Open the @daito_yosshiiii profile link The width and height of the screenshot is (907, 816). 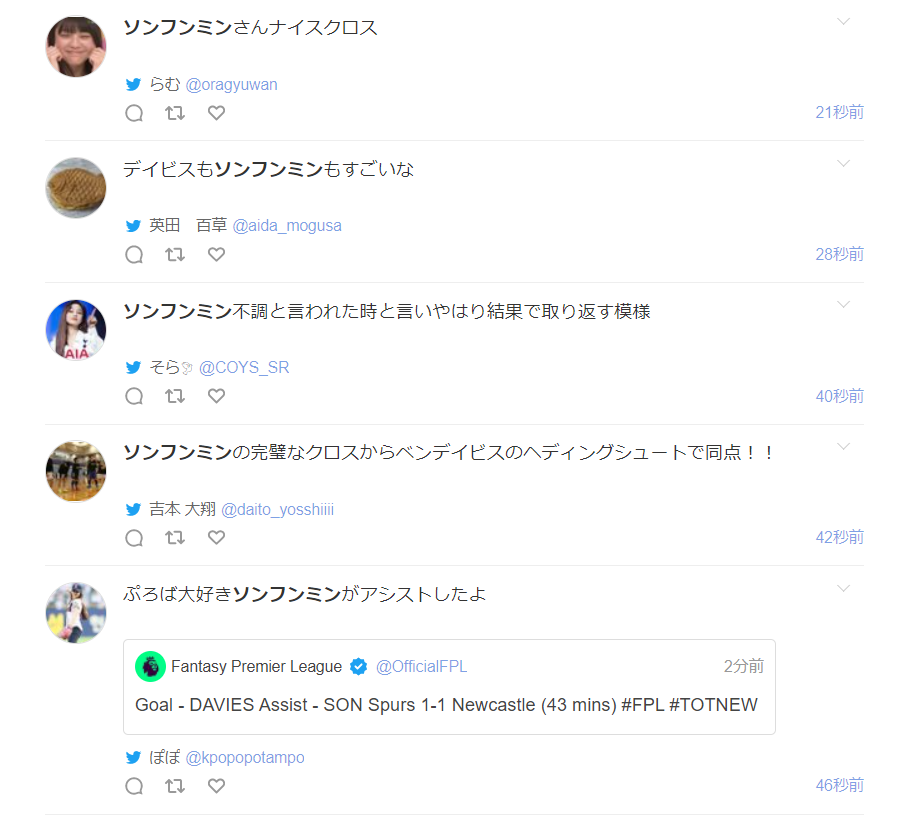point(278,509)
